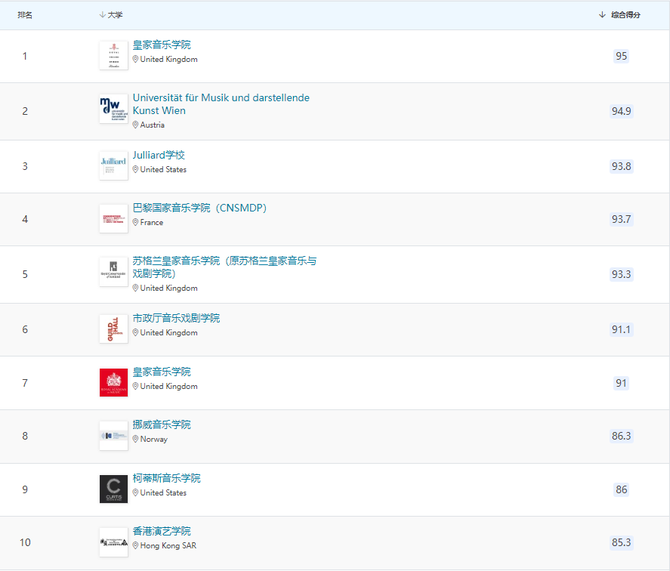
Task: Click the location pin in the 柯蒂斯音乐学院 row
Action: [x=135, y=492]
